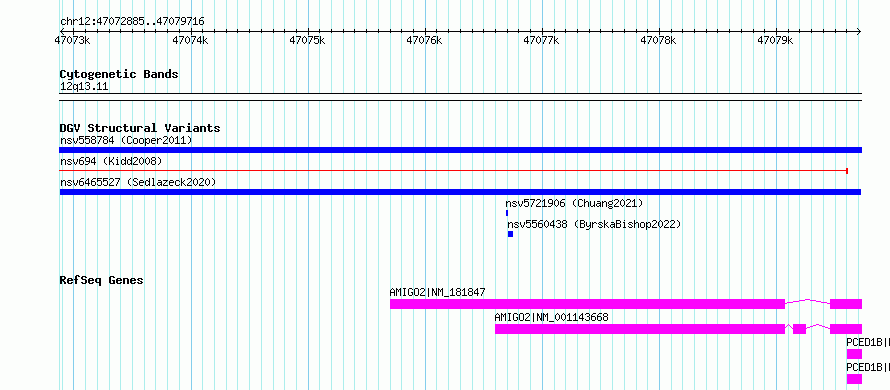
Task: Open the nsv6465527 (Sedlazeck2020) label
Action: tap(138, 182)
